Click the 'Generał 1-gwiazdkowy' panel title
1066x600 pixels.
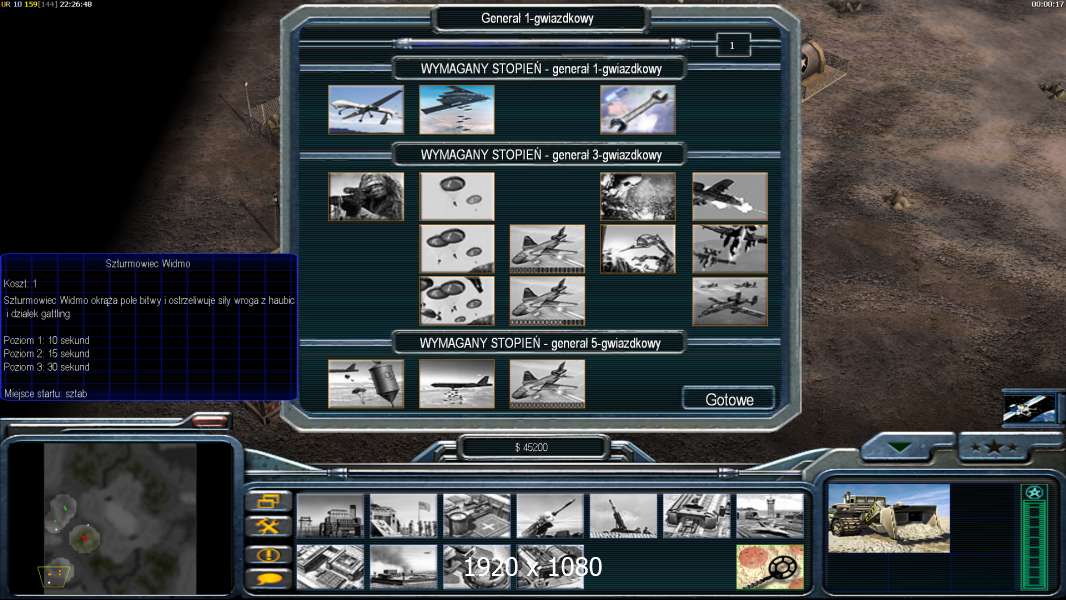(537, 18)
